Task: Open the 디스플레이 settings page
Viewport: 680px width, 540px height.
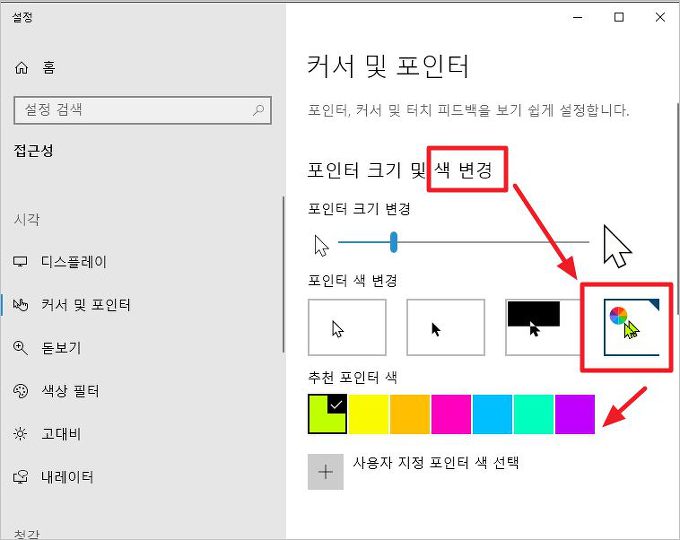Action: coord(74,262)
